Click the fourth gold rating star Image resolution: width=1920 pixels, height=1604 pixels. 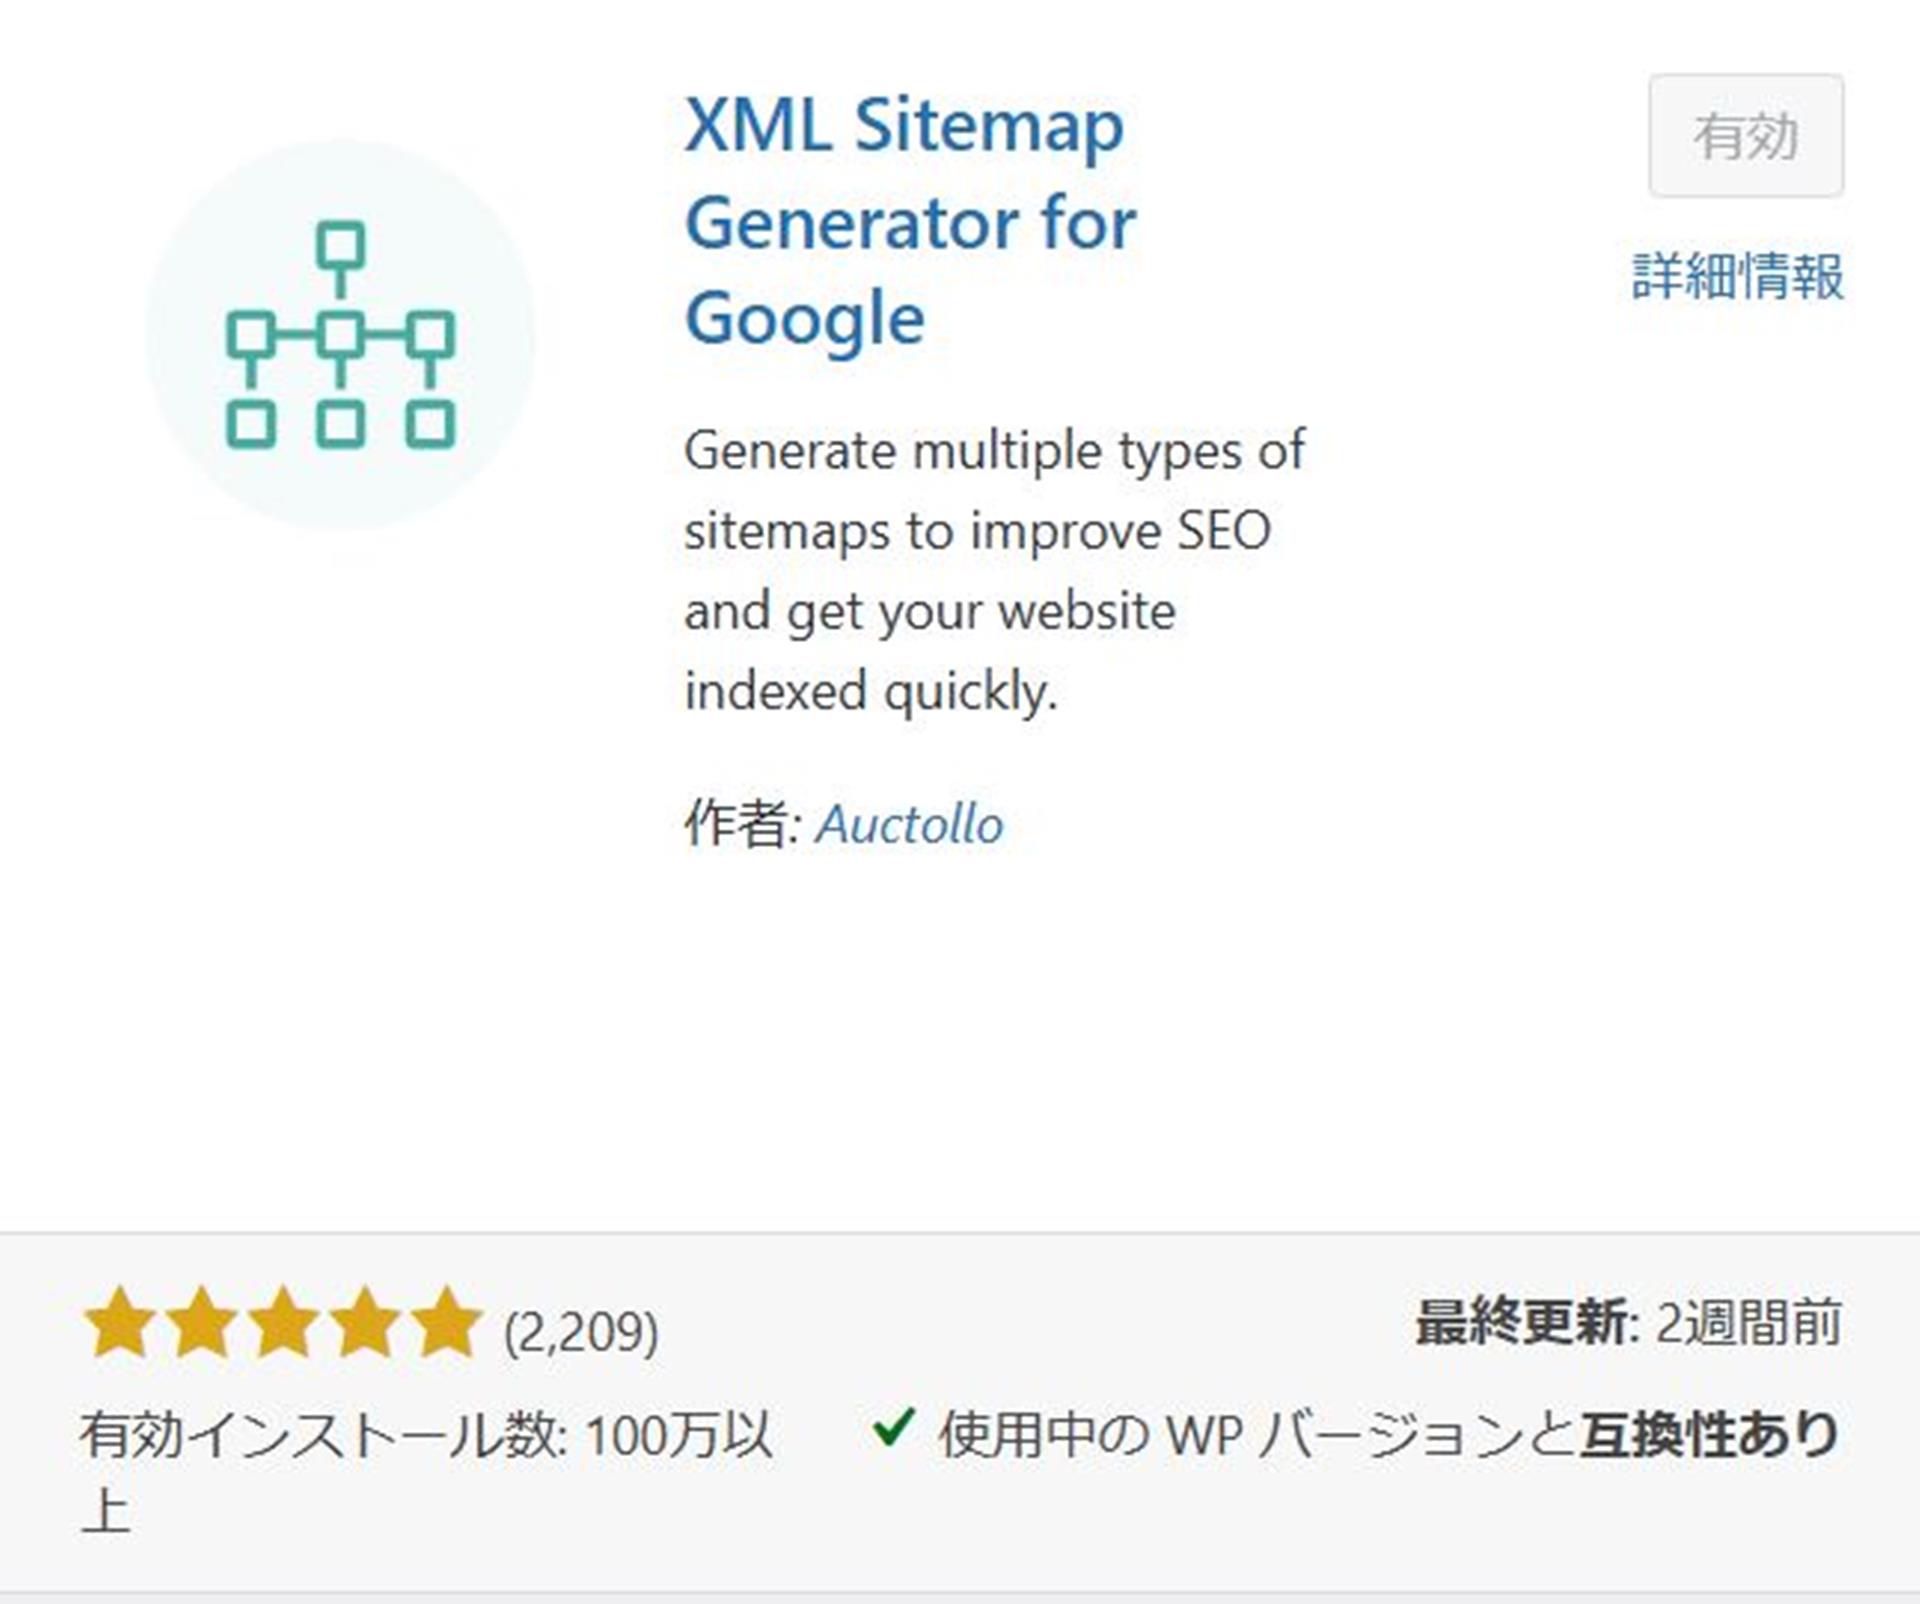point(366,1324)
